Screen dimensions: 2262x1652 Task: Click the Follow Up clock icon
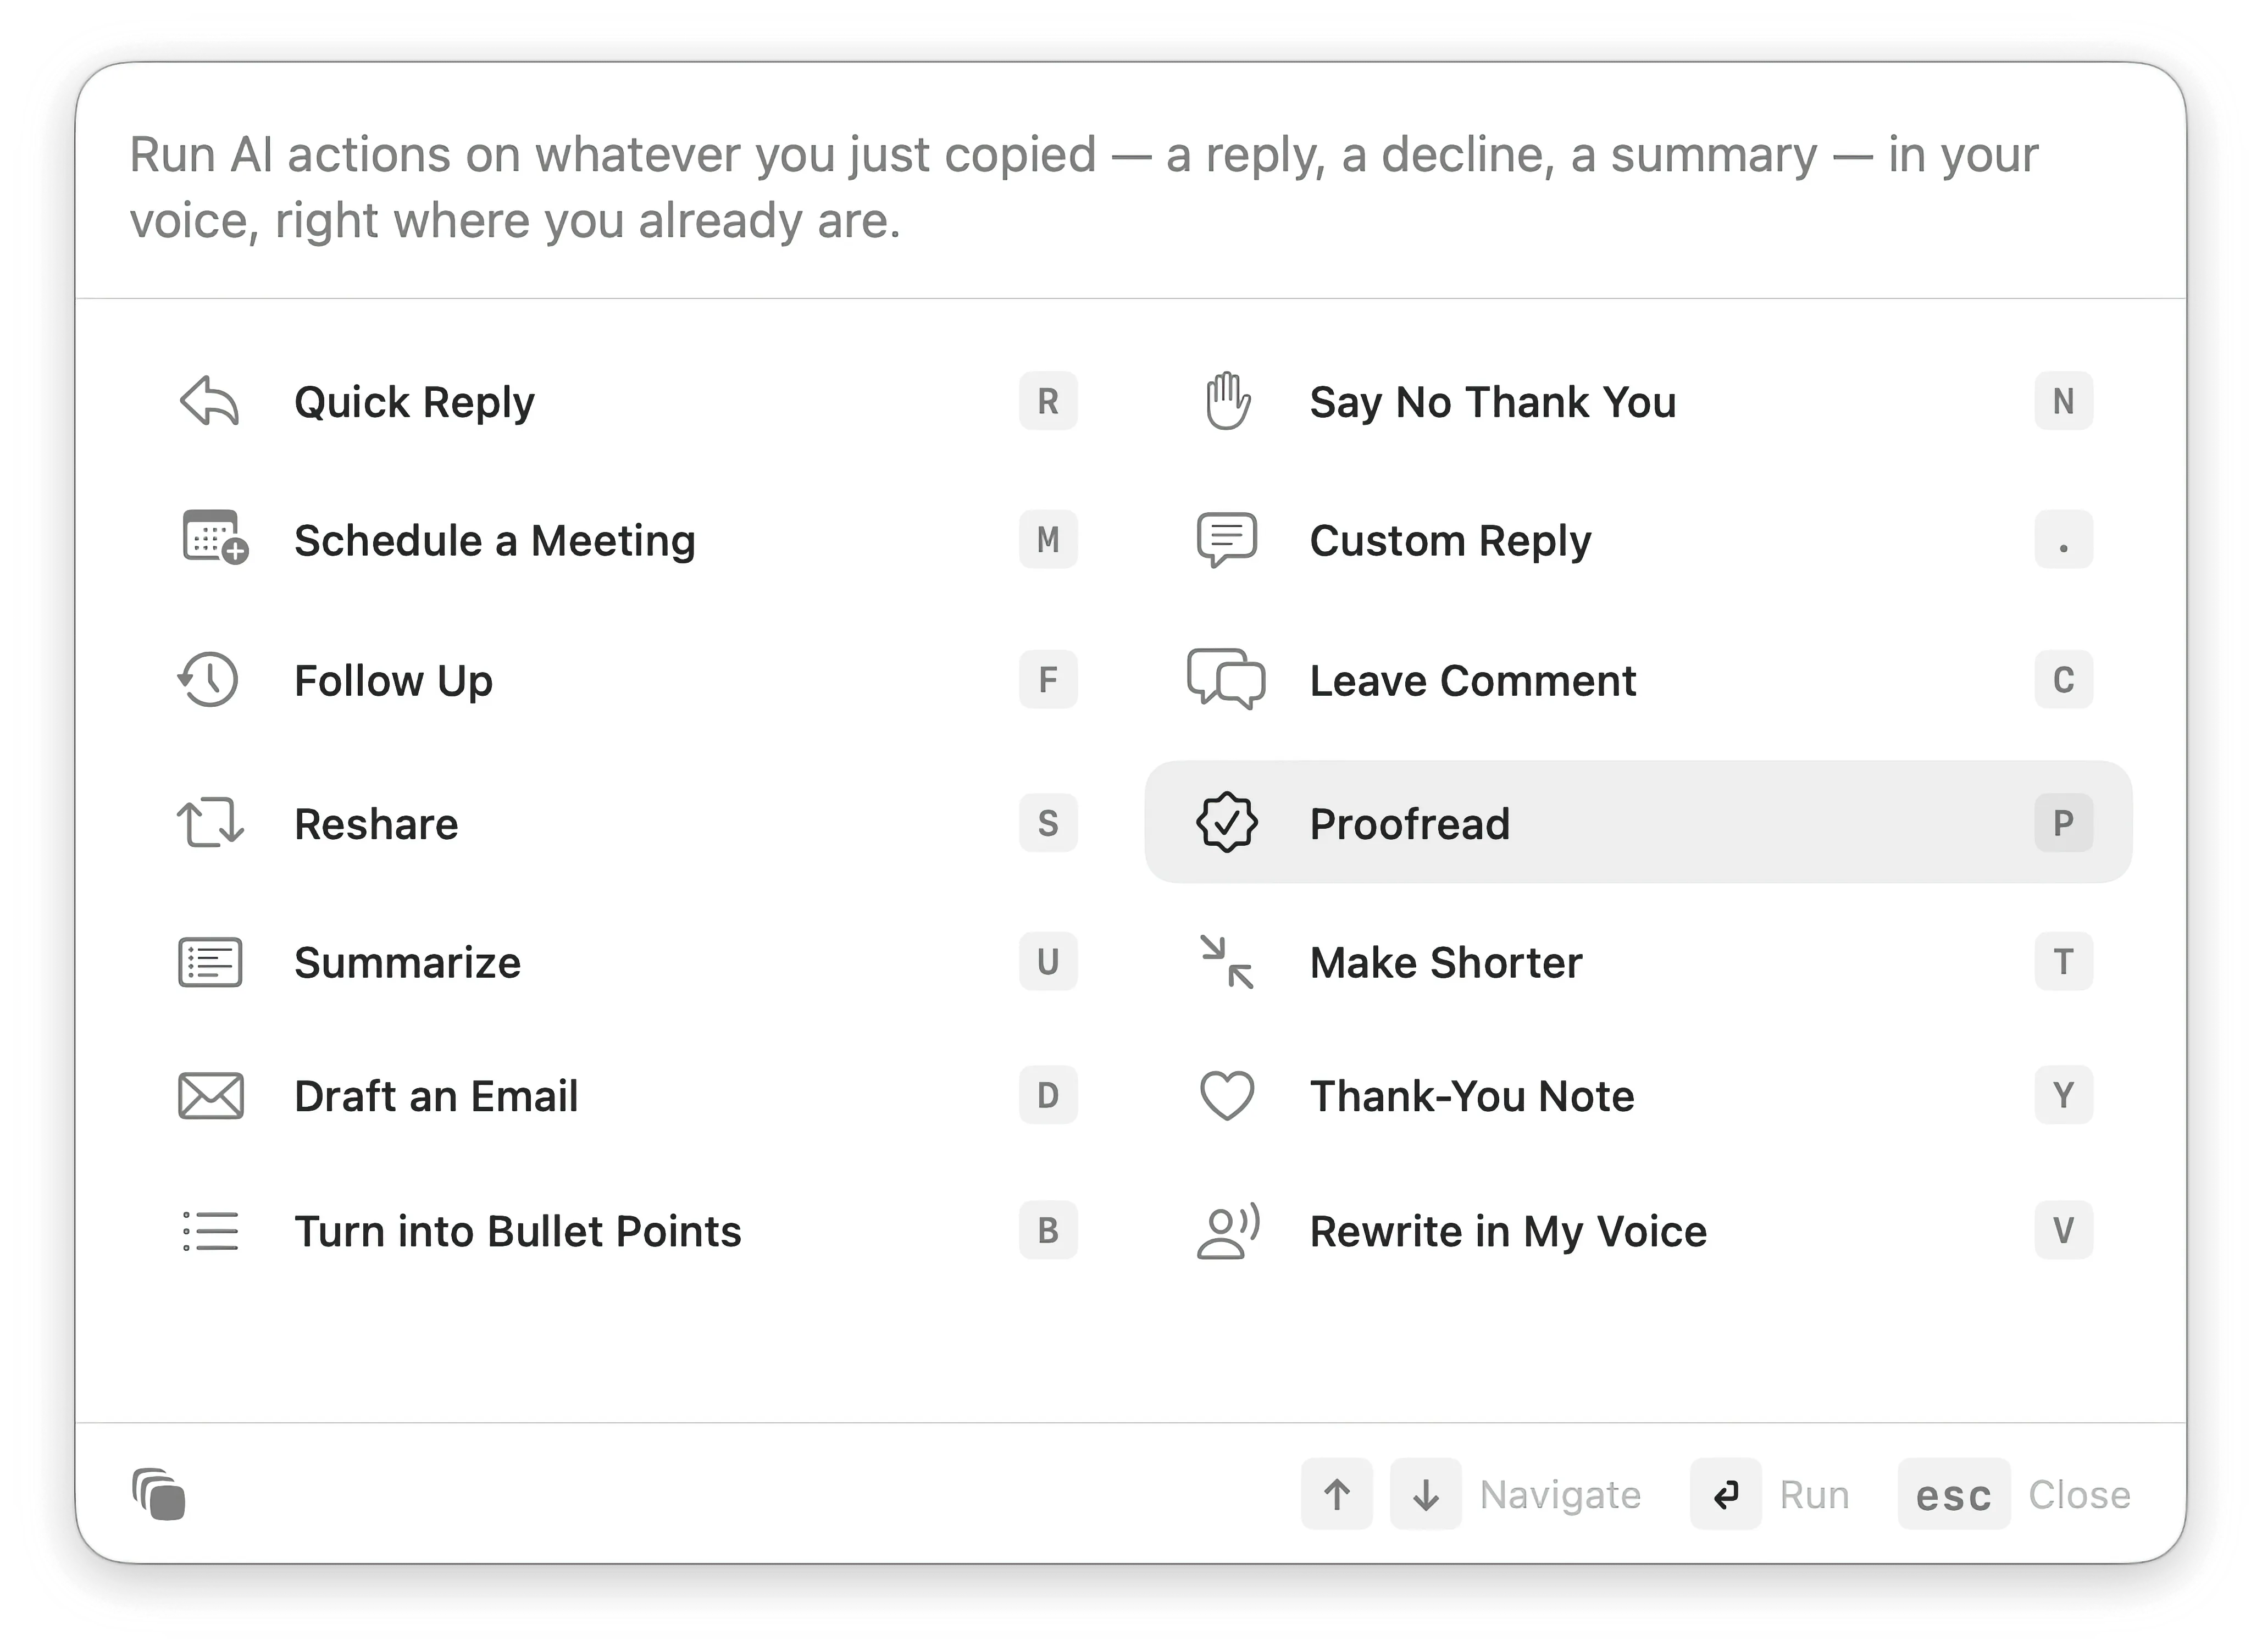pos(208,680)
